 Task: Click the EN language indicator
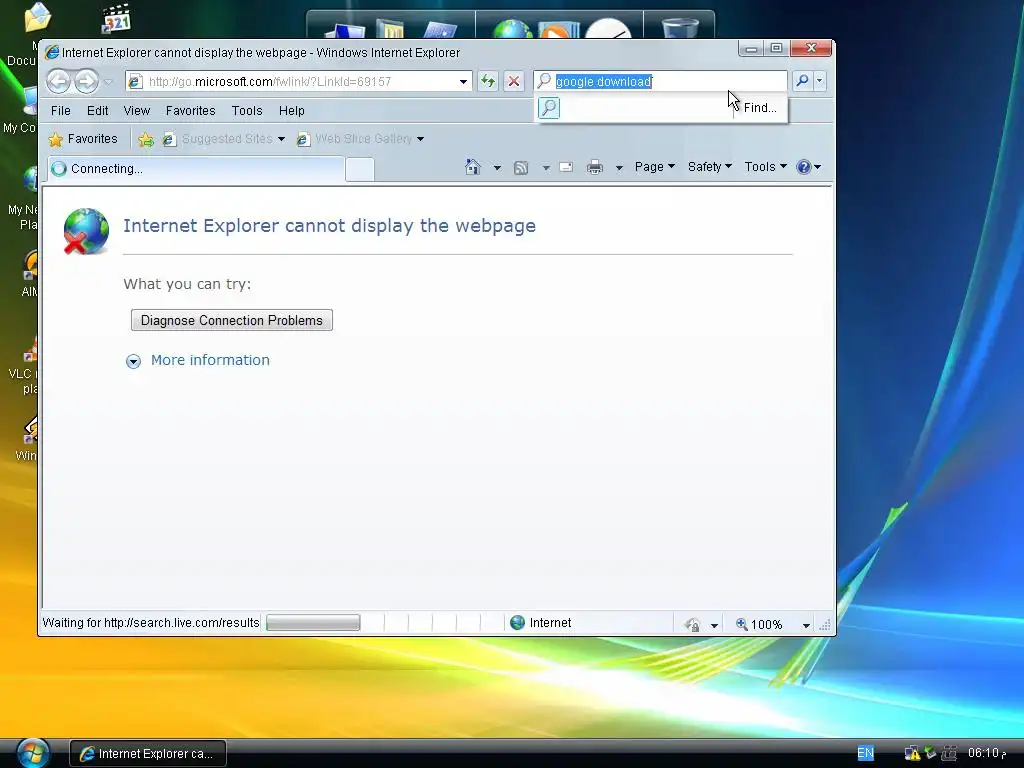(865, 753)
